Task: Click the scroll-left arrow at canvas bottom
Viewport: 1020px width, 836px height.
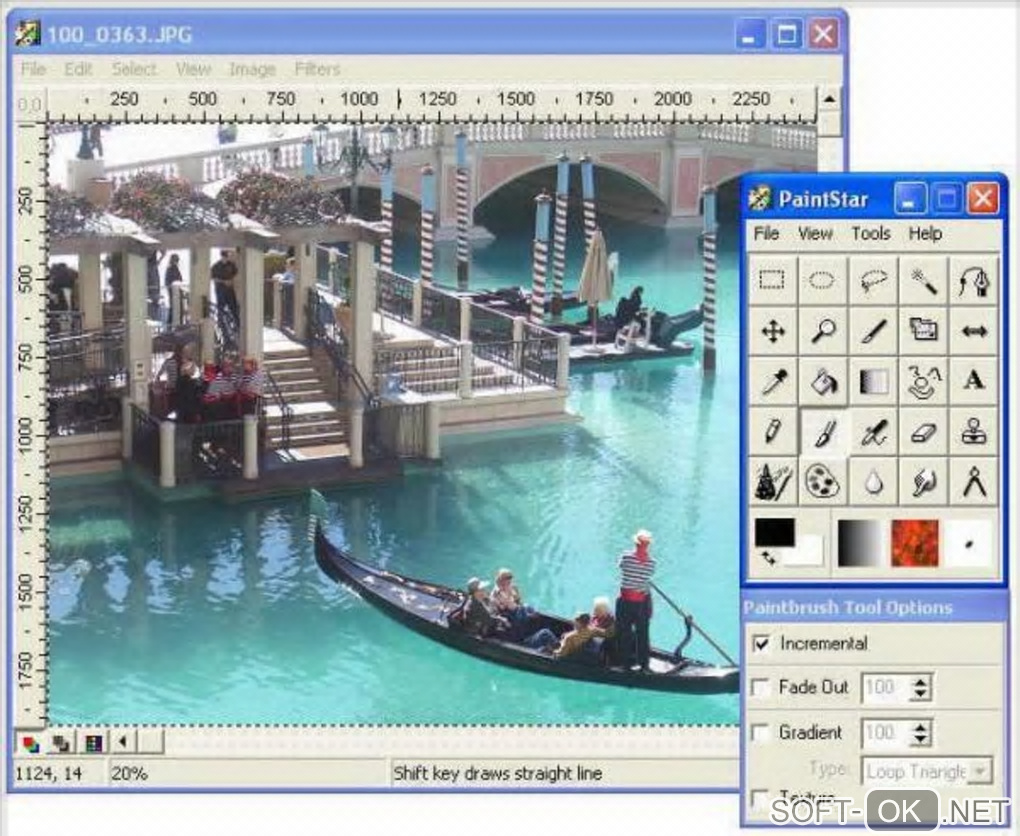Action: point(123,742)
